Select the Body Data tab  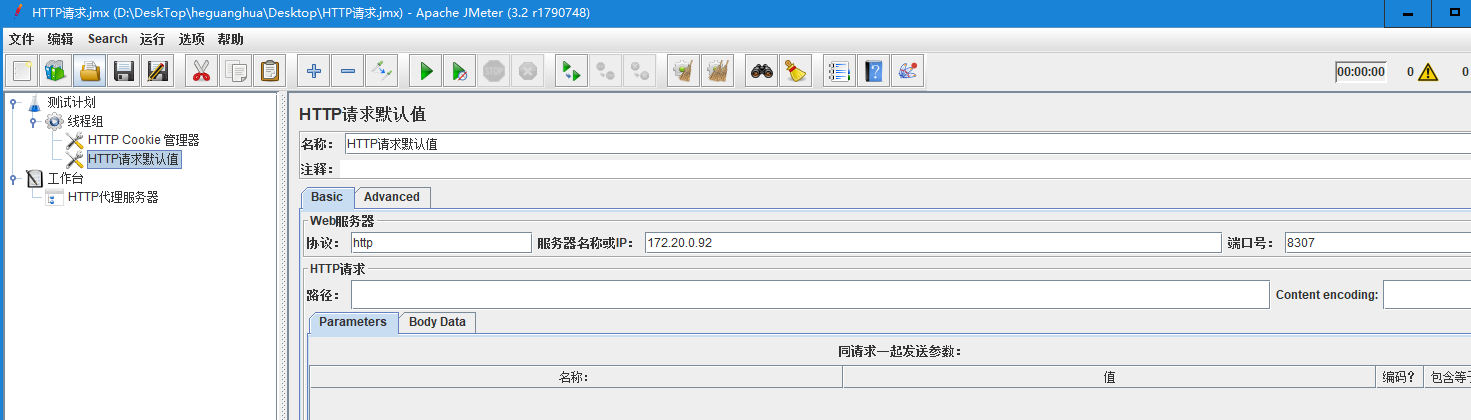[437, 322]
